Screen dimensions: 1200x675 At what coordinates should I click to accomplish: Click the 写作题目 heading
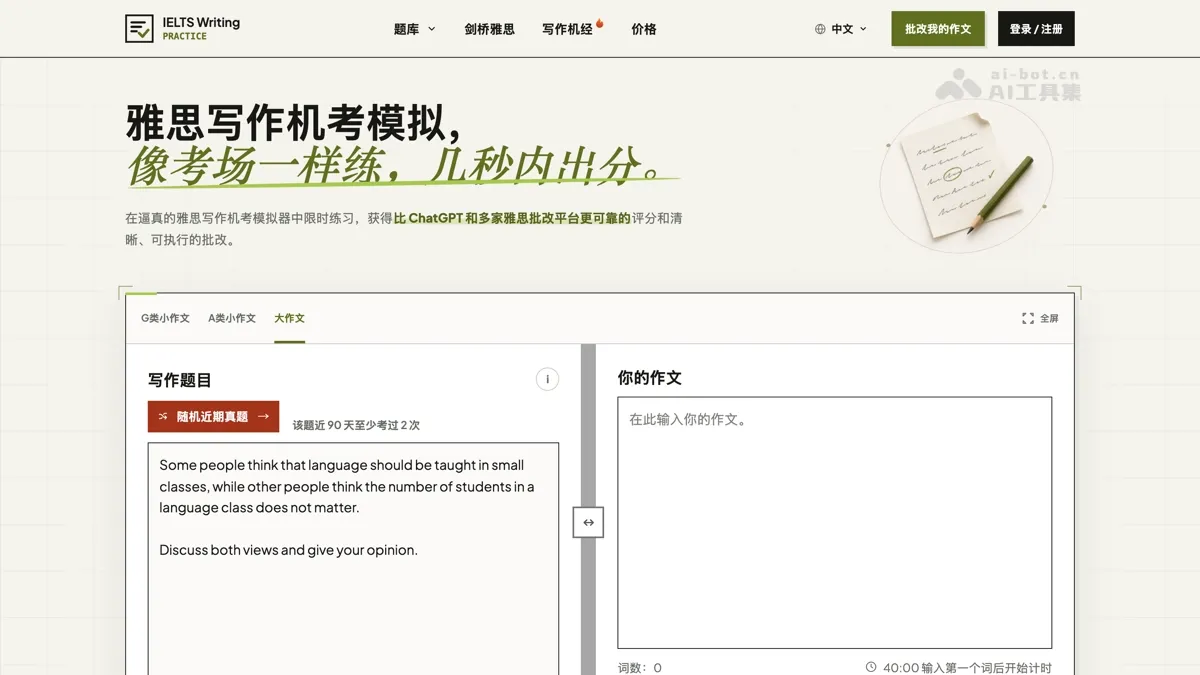180,380
